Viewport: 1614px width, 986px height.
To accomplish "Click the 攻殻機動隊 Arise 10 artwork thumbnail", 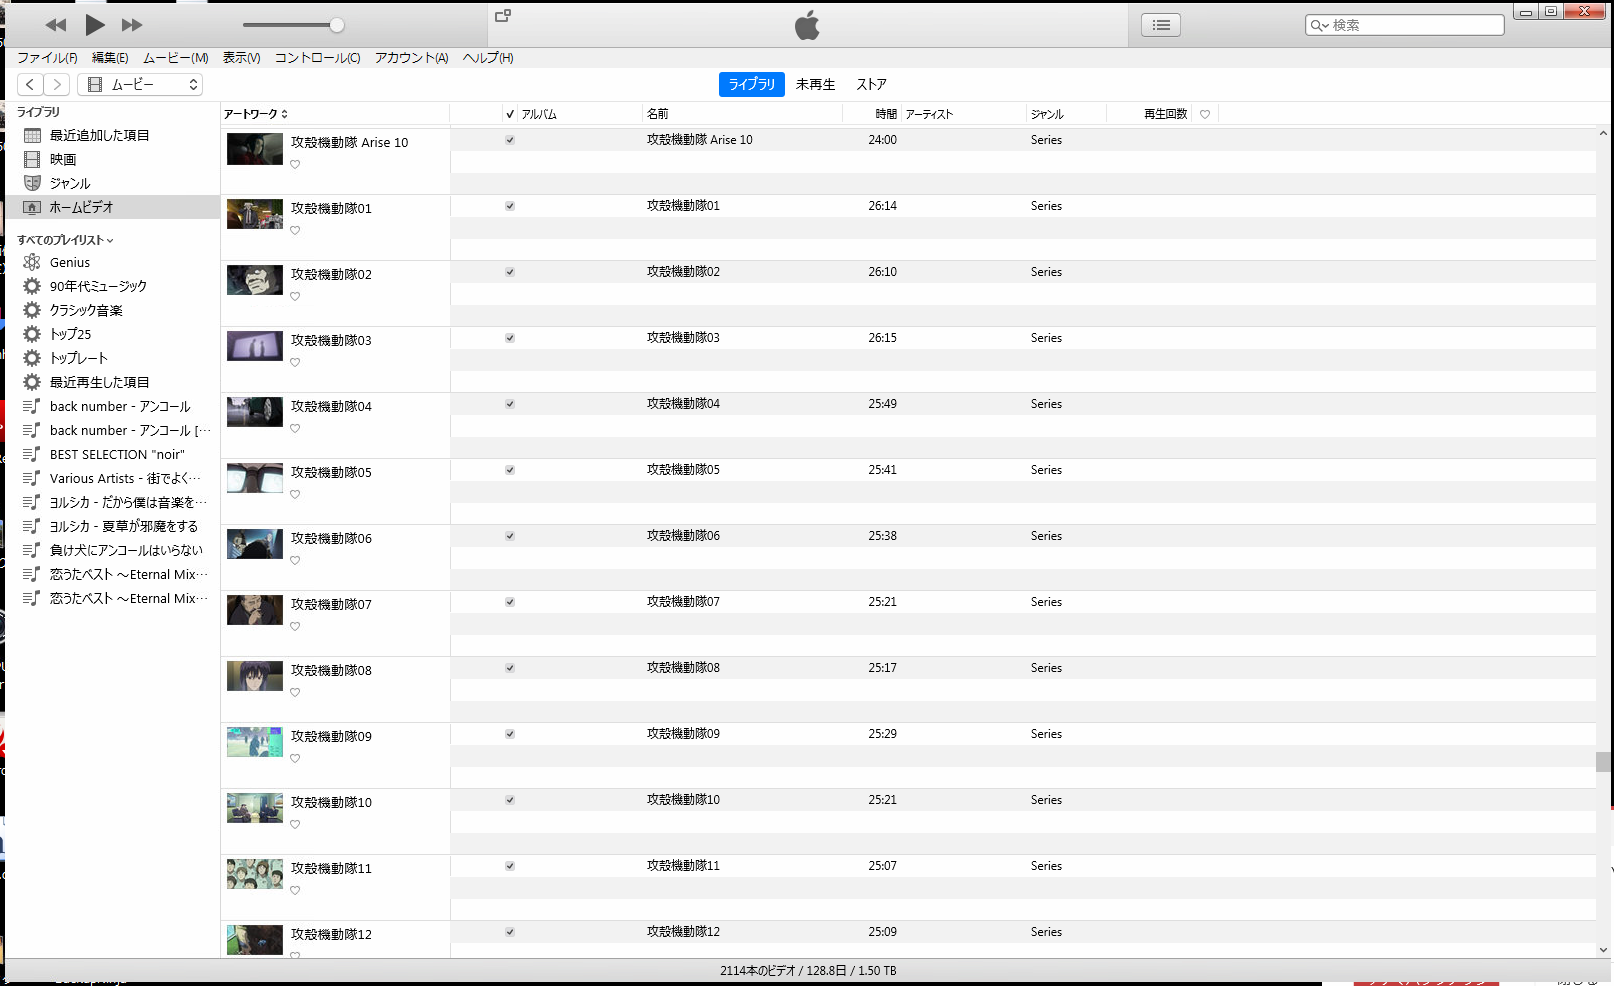I will (255, 149).
